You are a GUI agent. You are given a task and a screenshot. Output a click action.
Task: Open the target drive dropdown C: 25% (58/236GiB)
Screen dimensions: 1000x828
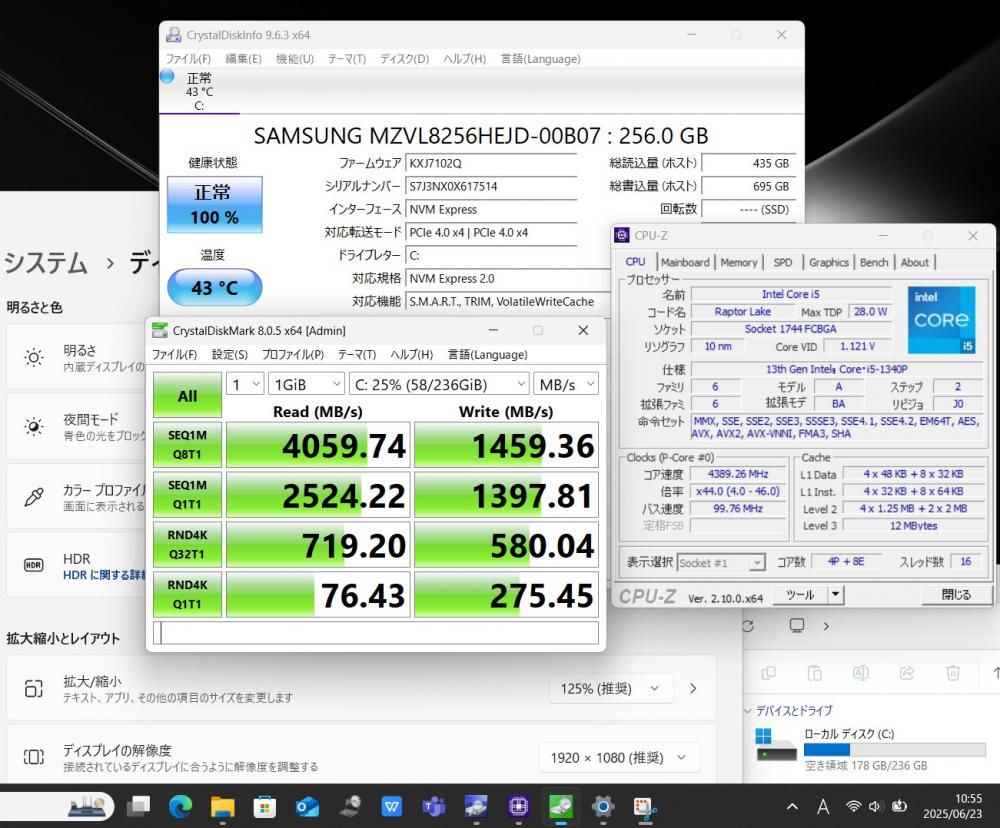pyautogui.click(x=439, y=385)
